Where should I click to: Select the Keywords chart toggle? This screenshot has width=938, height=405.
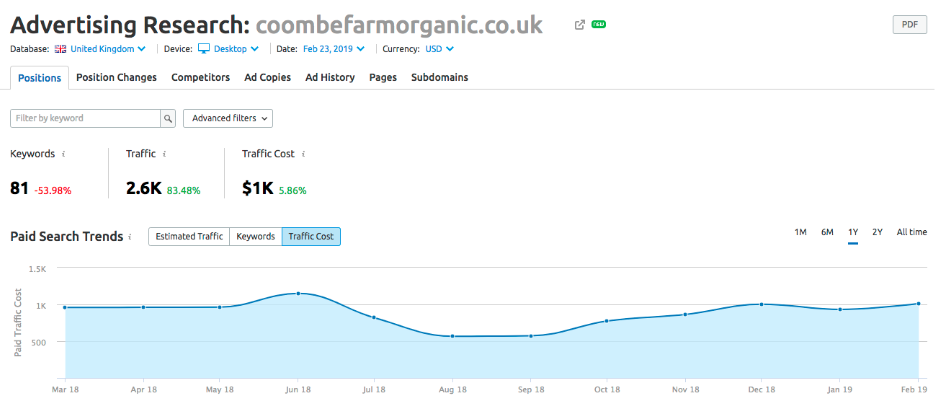[x=255, y=236]
